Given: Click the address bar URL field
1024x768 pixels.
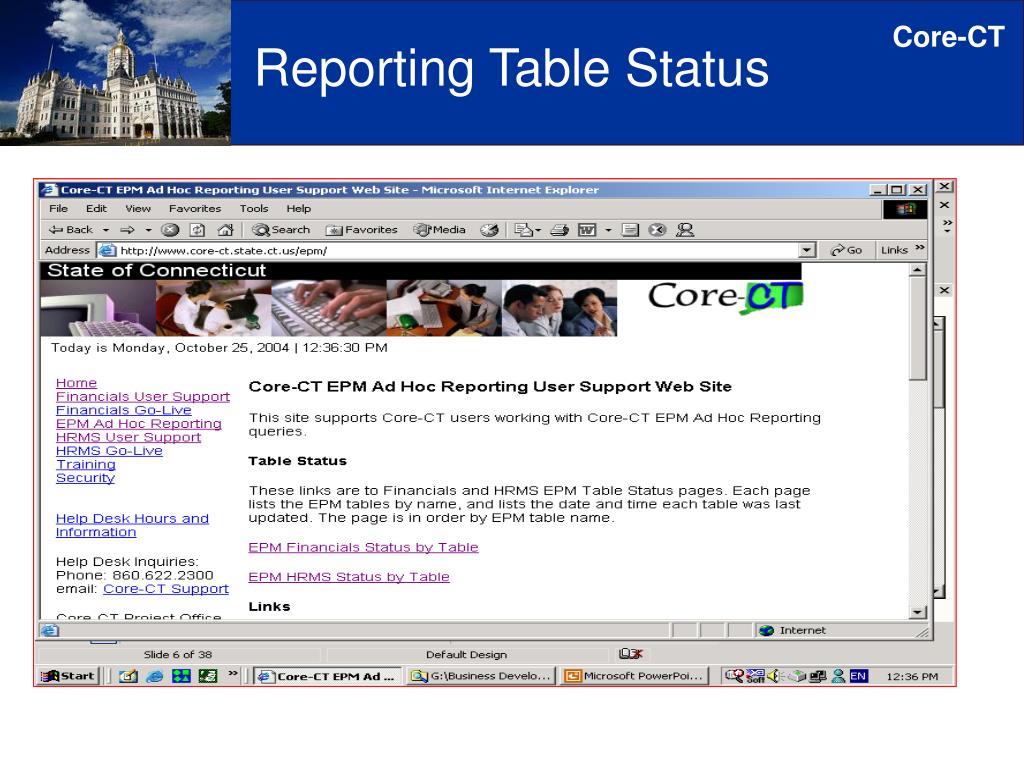Looking at the screenshot, I should click(457, 251).
